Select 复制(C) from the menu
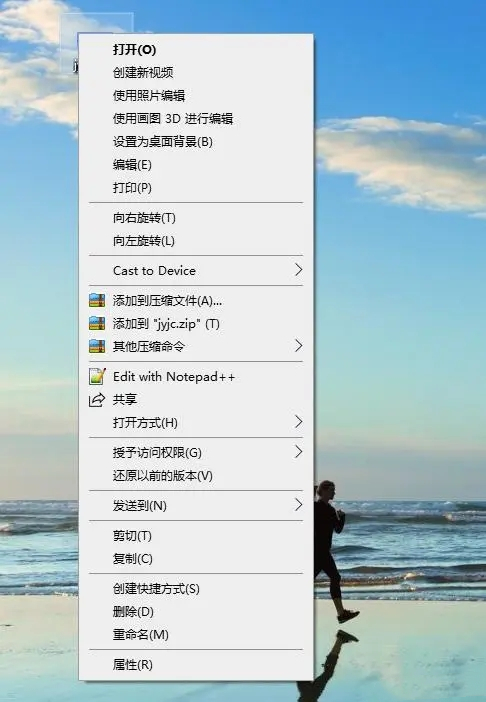Image resolution: width=486 pixels, height=702 pixels. tap(132, 559)
